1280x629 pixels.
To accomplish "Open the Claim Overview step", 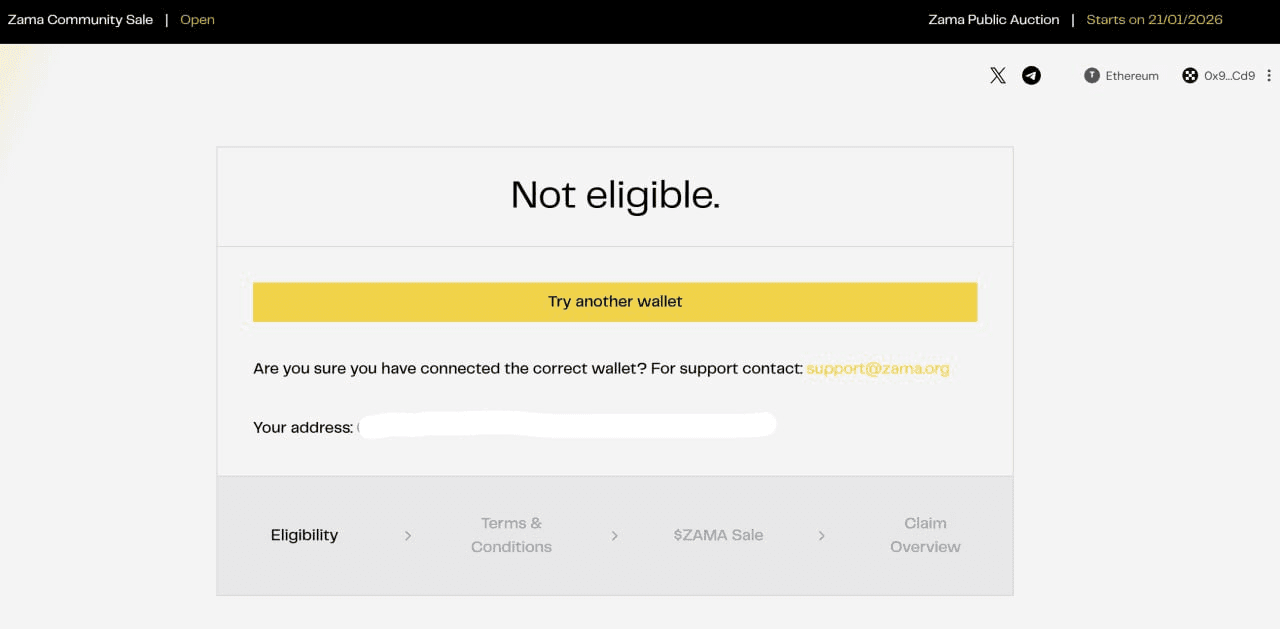I will 925,535.
